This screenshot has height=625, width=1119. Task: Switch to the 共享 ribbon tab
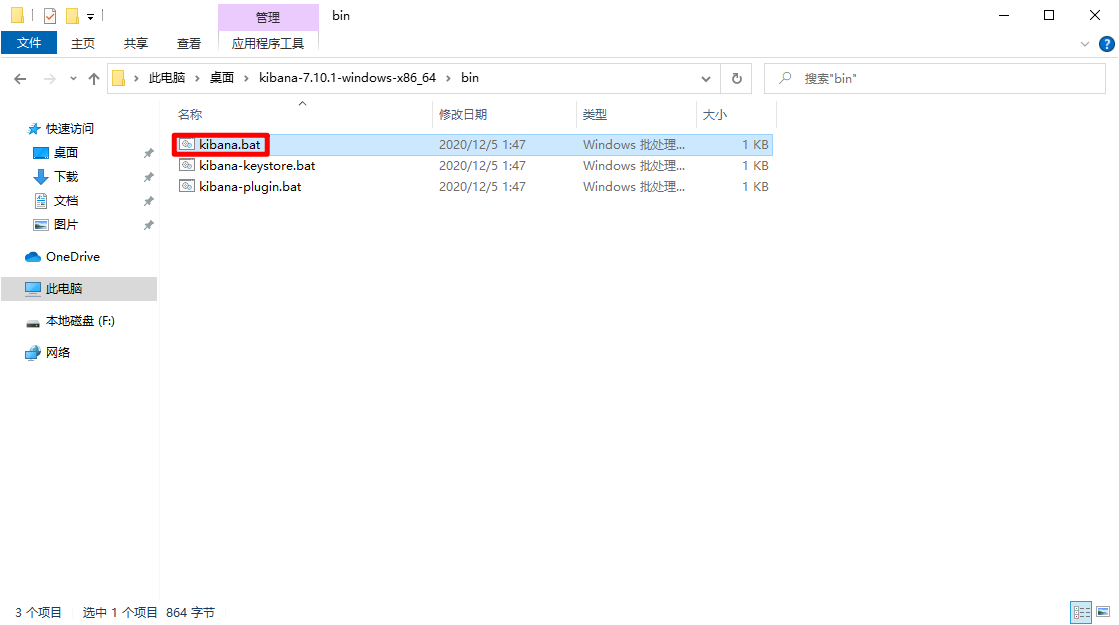[x=136, y=44]
